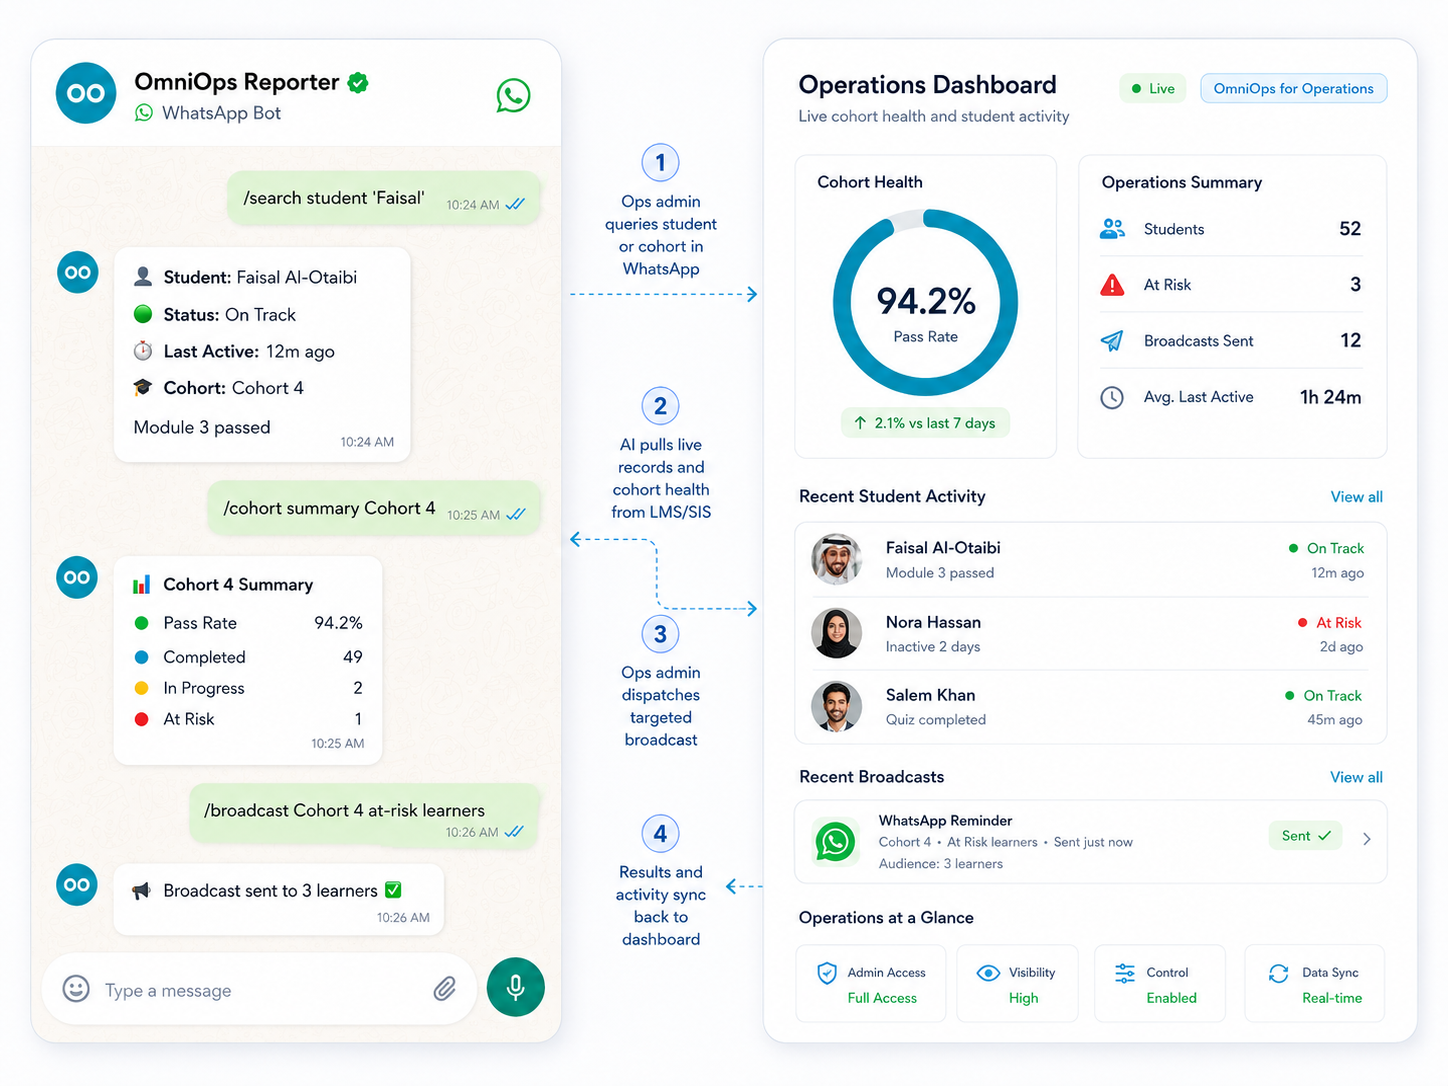
Task: Click the "High" Visibility value
Action: pos(1023,998)
